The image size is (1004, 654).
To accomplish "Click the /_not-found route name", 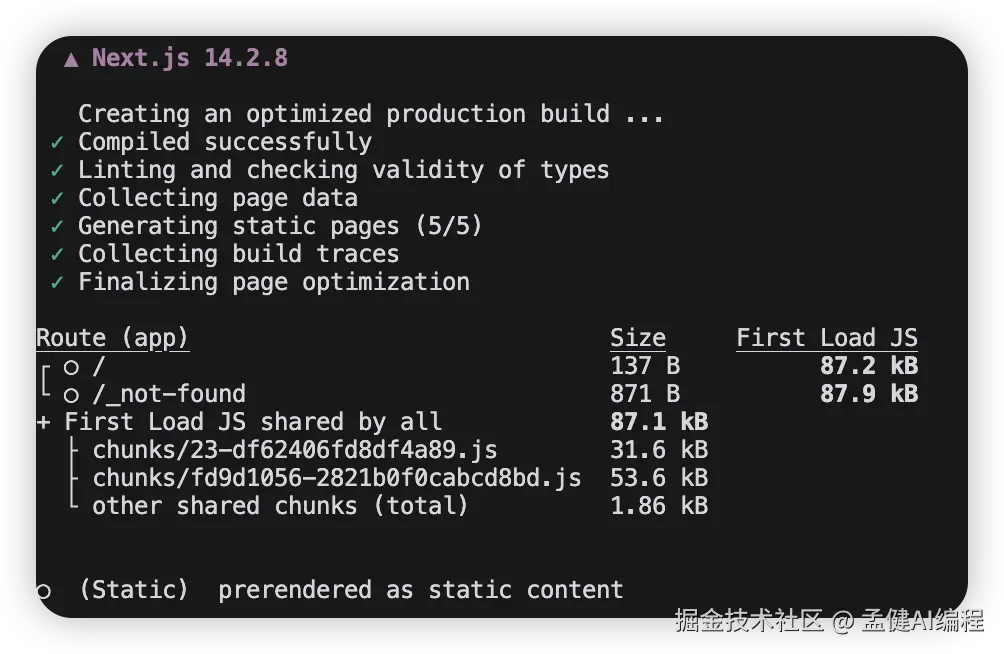I will click(x=168, y=394).
